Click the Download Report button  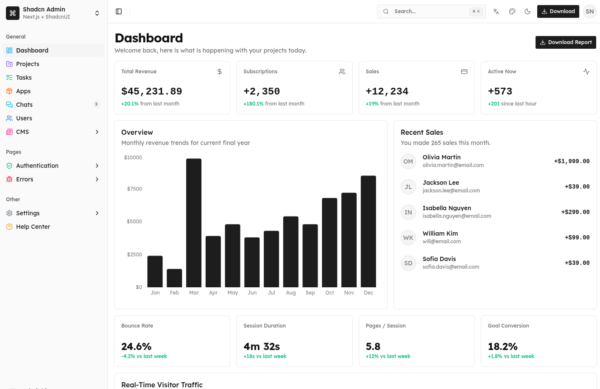(x=566, y=42)
